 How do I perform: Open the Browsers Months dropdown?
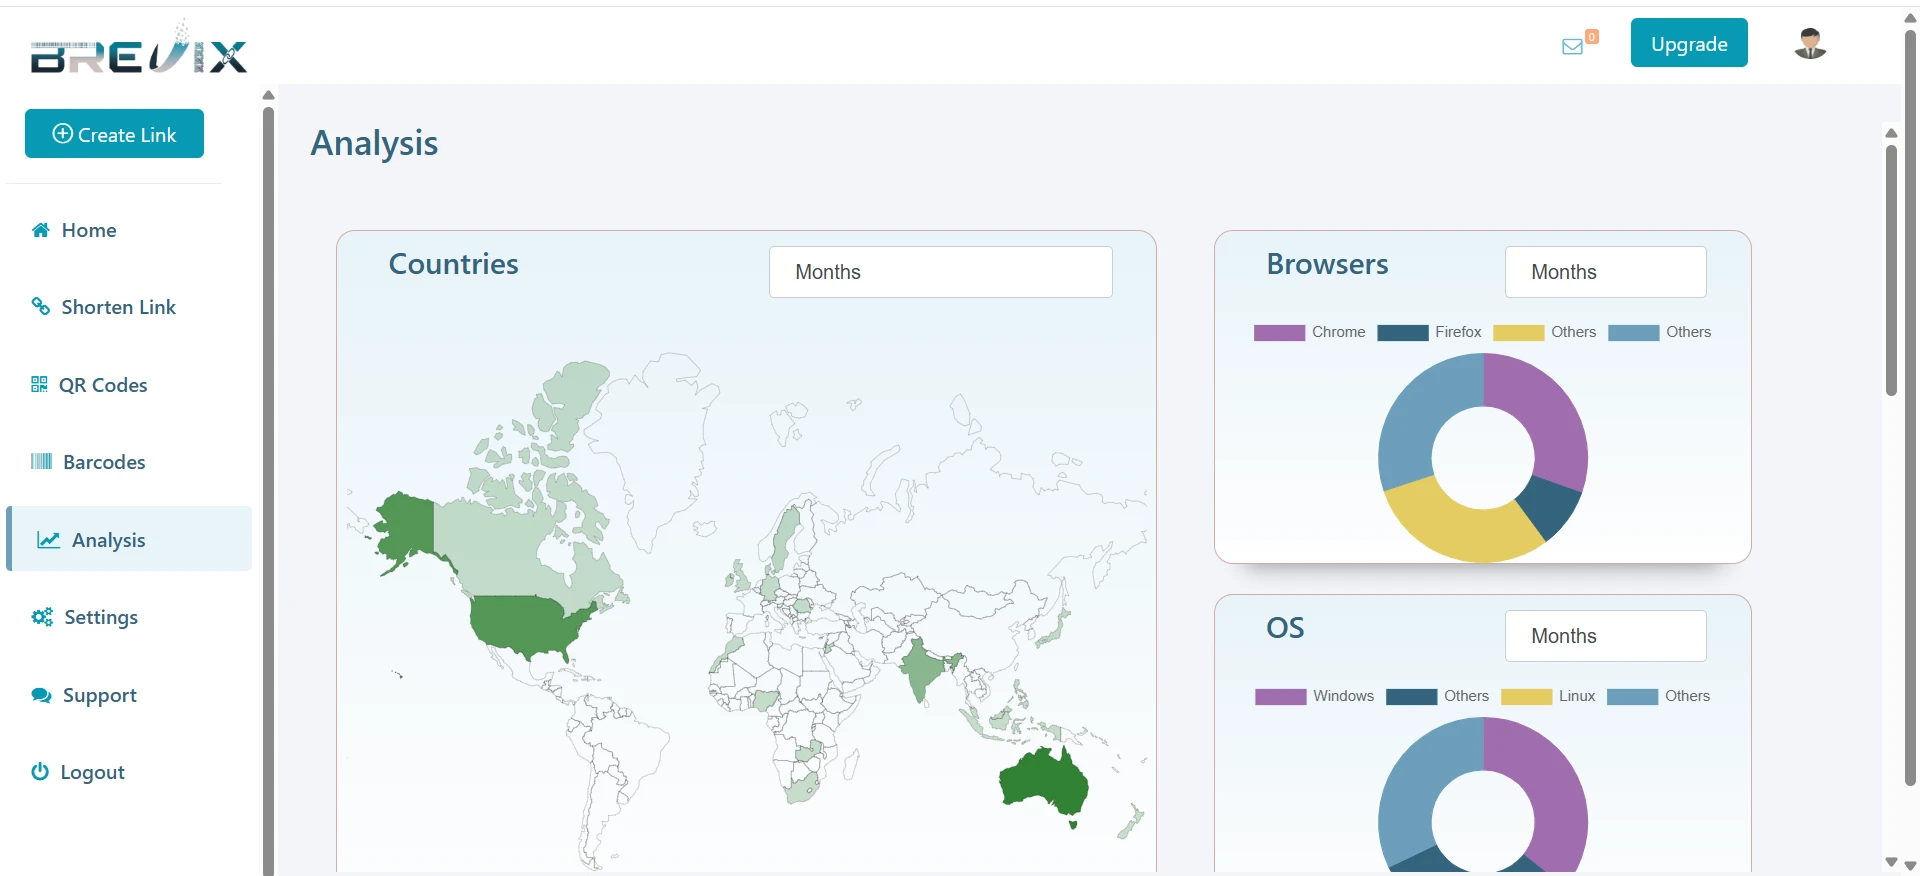(x=1605, y=272)
